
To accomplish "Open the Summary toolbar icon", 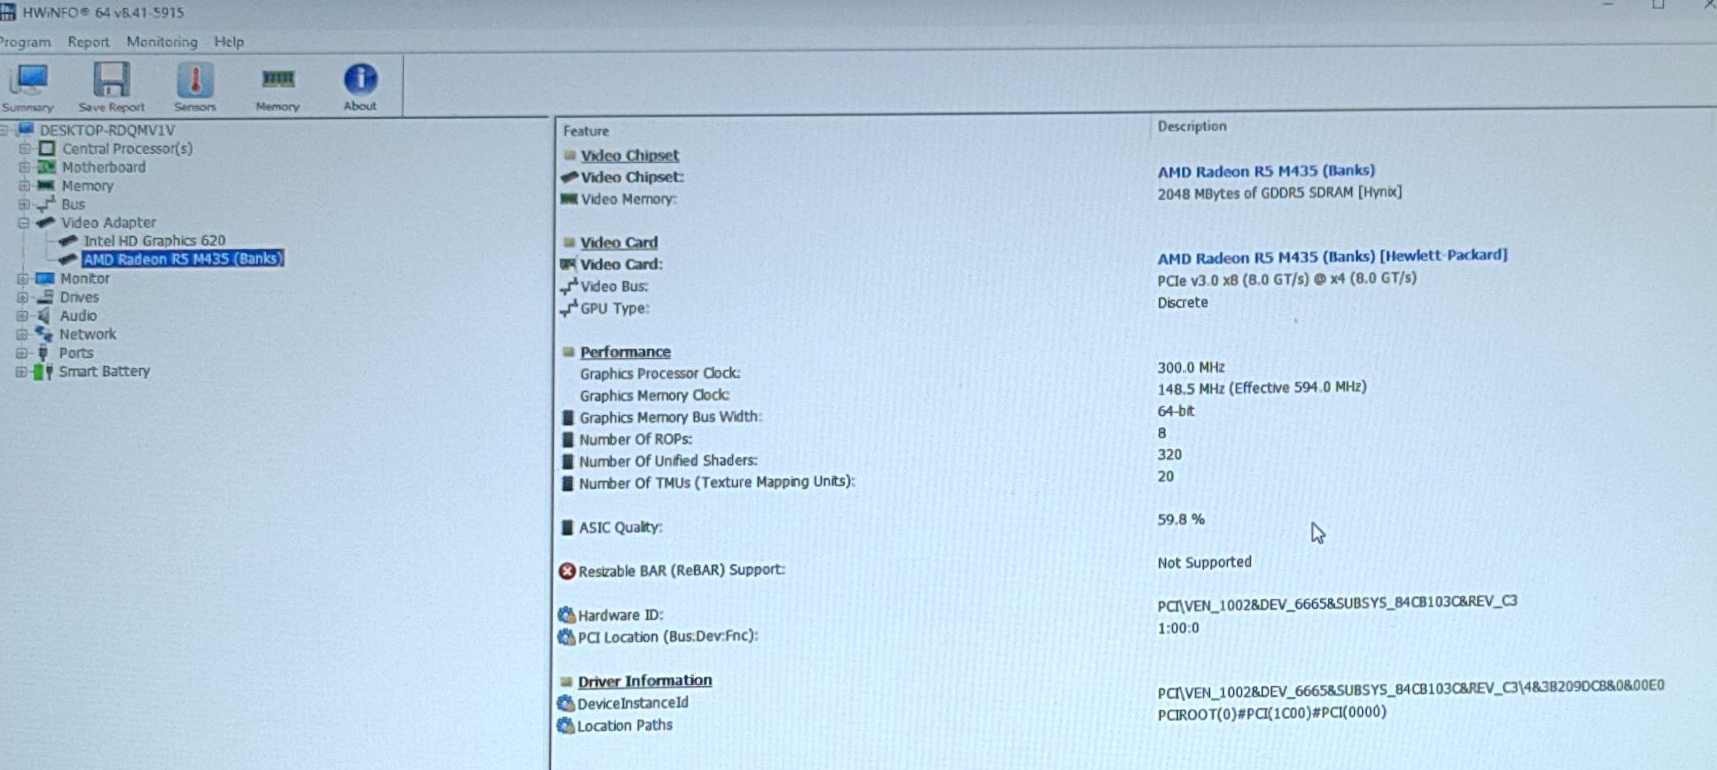I will [x=28, y=80].
